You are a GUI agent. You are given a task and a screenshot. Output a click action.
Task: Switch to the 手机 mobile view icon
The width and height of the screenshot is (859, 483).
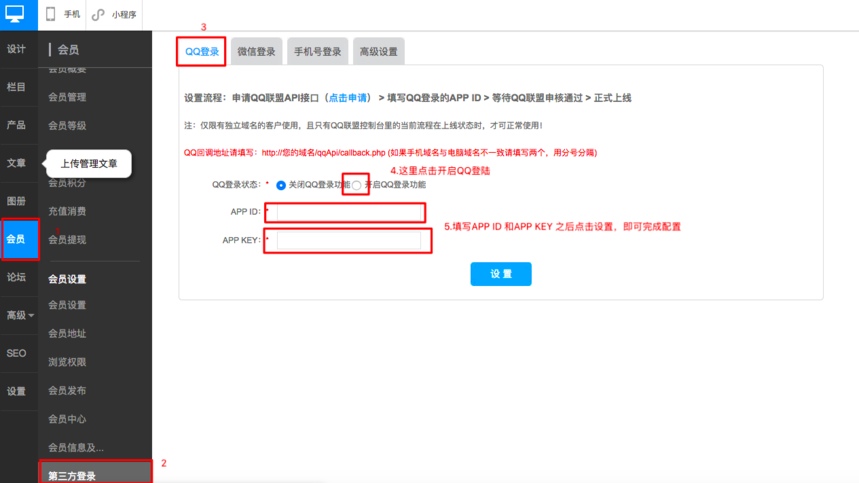tap(50, 14)
